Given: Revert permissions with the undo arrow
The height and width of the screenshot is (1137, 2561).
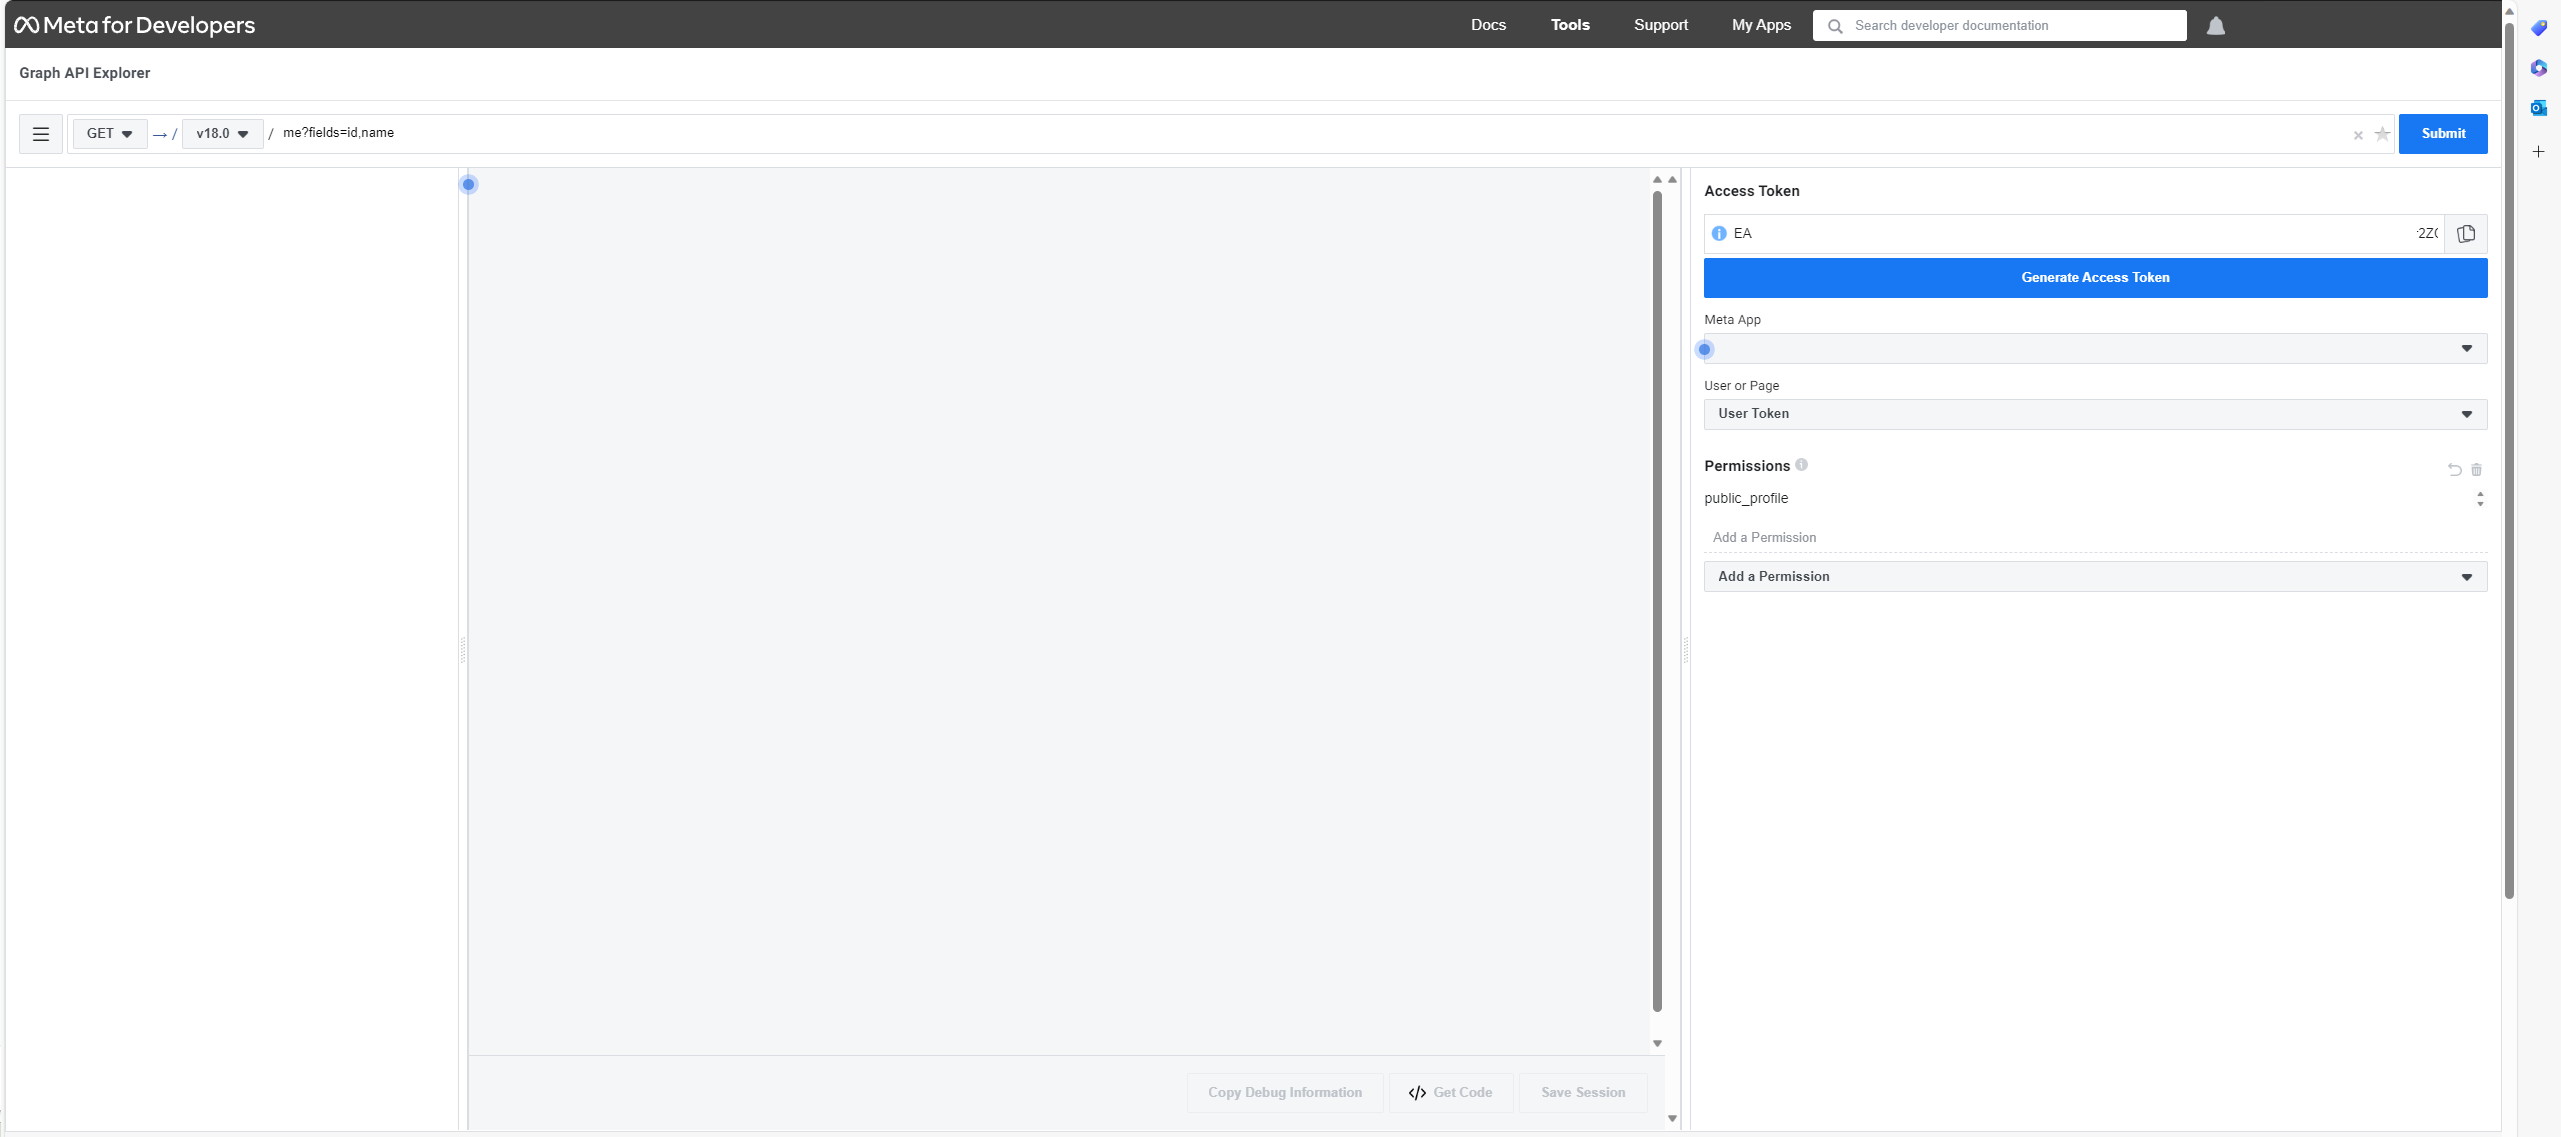Looking at the screenshot, I should (2454, 470).
